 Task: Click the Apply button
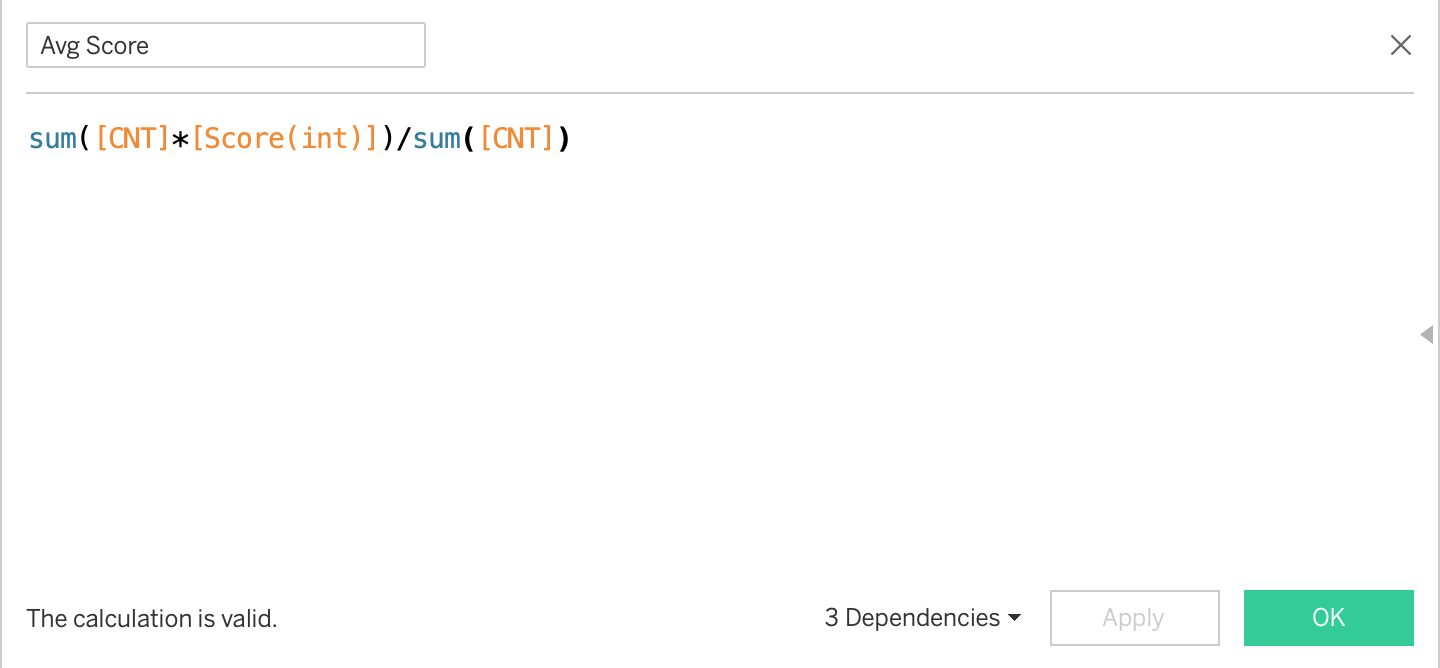1134,618
